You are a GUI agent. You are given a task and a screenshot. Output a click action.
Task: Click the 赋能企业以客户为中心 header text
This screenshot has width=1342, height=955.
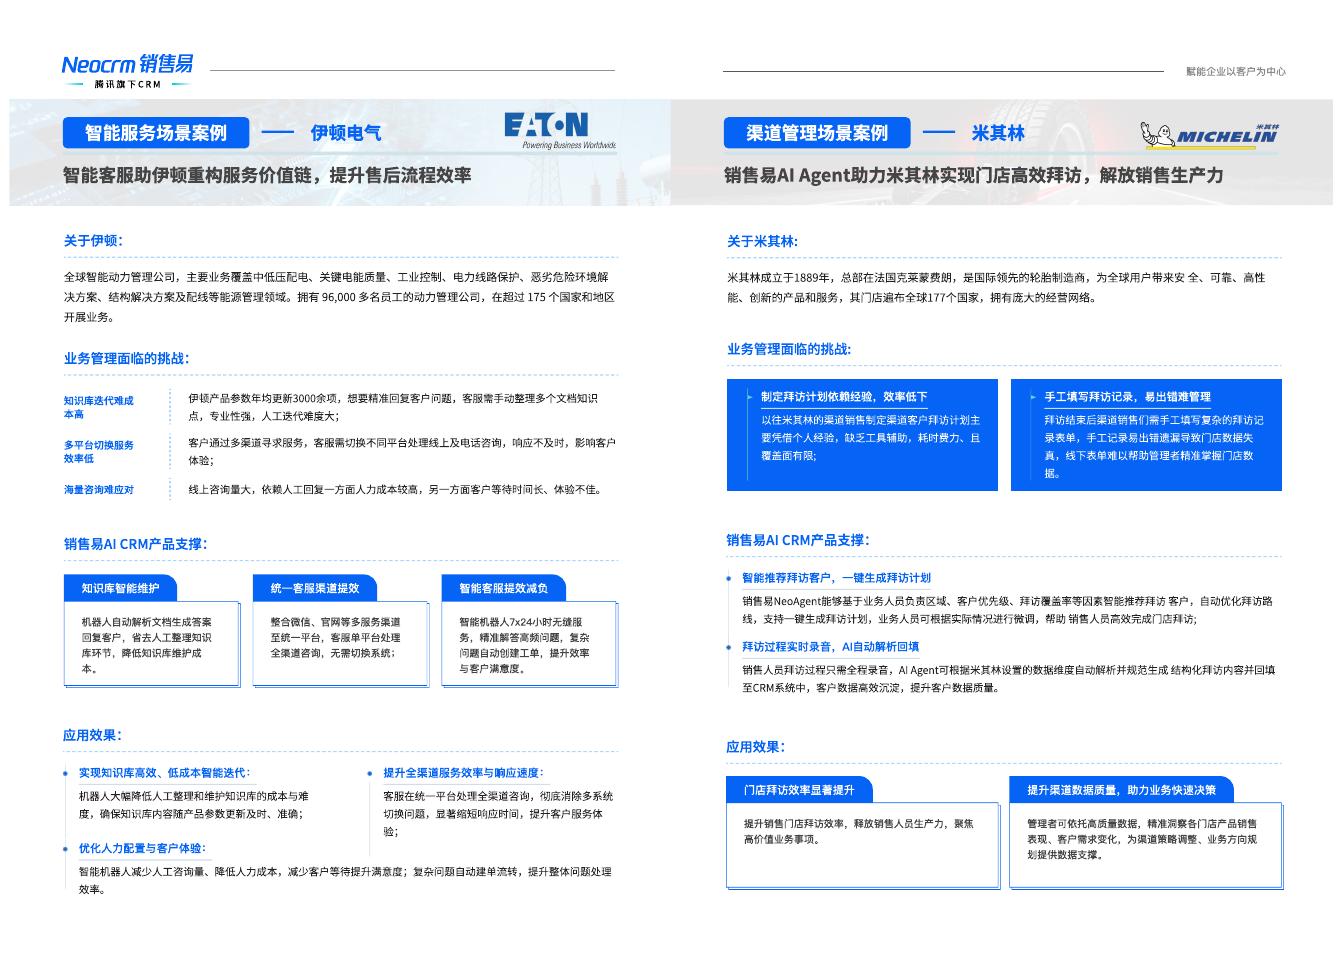tap(1235, 71)
